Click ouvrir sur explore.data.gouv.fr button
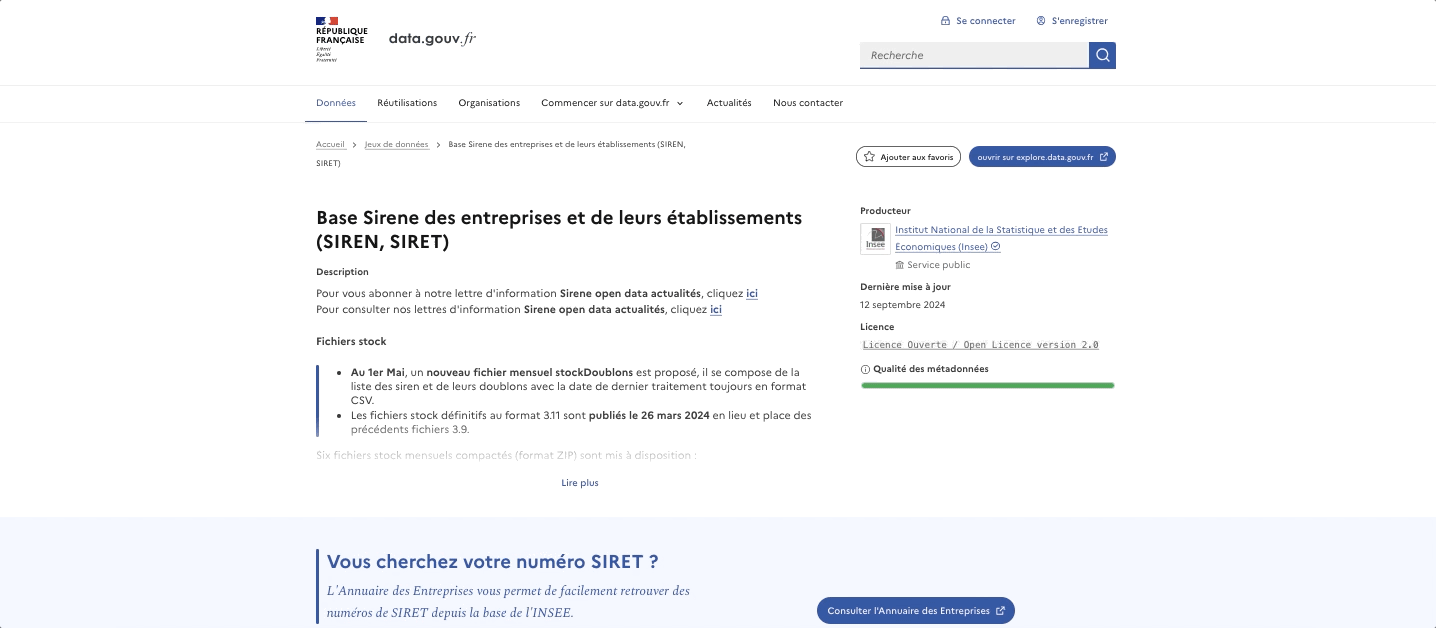The height and width of the screenshot is (628, 1436). (1042, 157)
